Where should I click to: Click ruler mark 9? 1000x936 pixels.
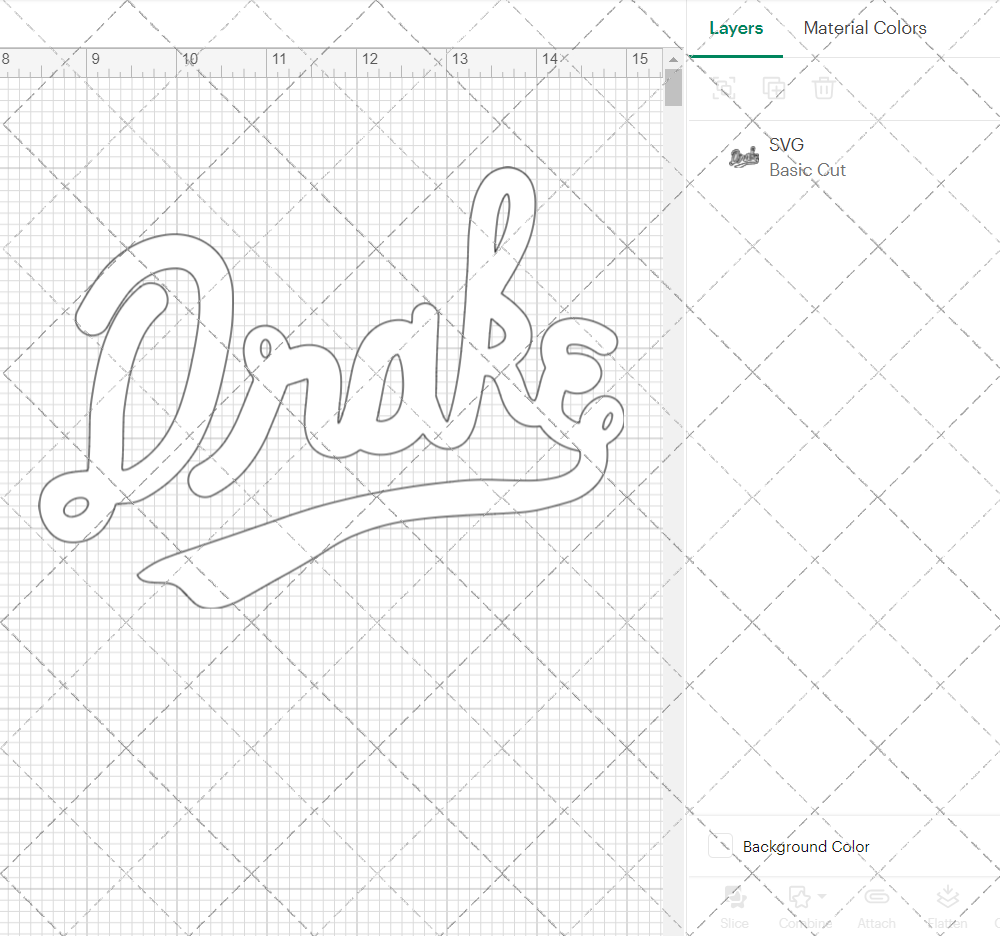[x=96, y=59]
